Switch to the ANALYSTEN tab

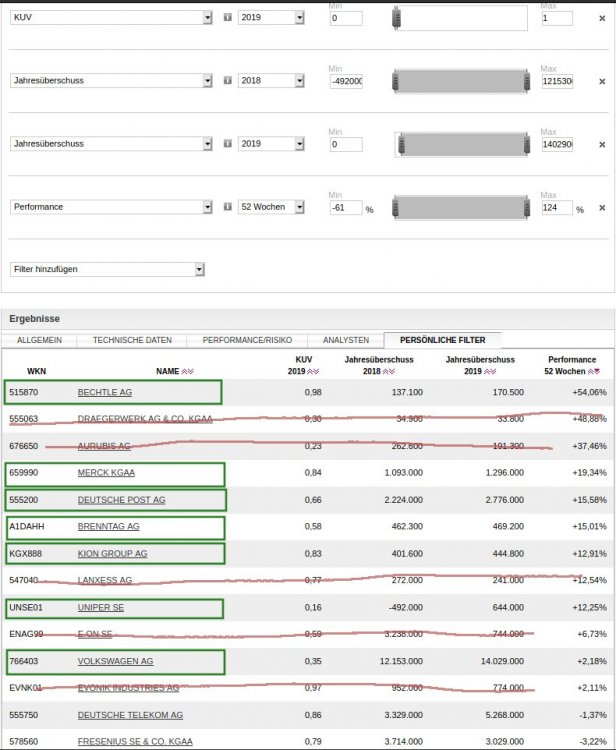click(346, 340)
